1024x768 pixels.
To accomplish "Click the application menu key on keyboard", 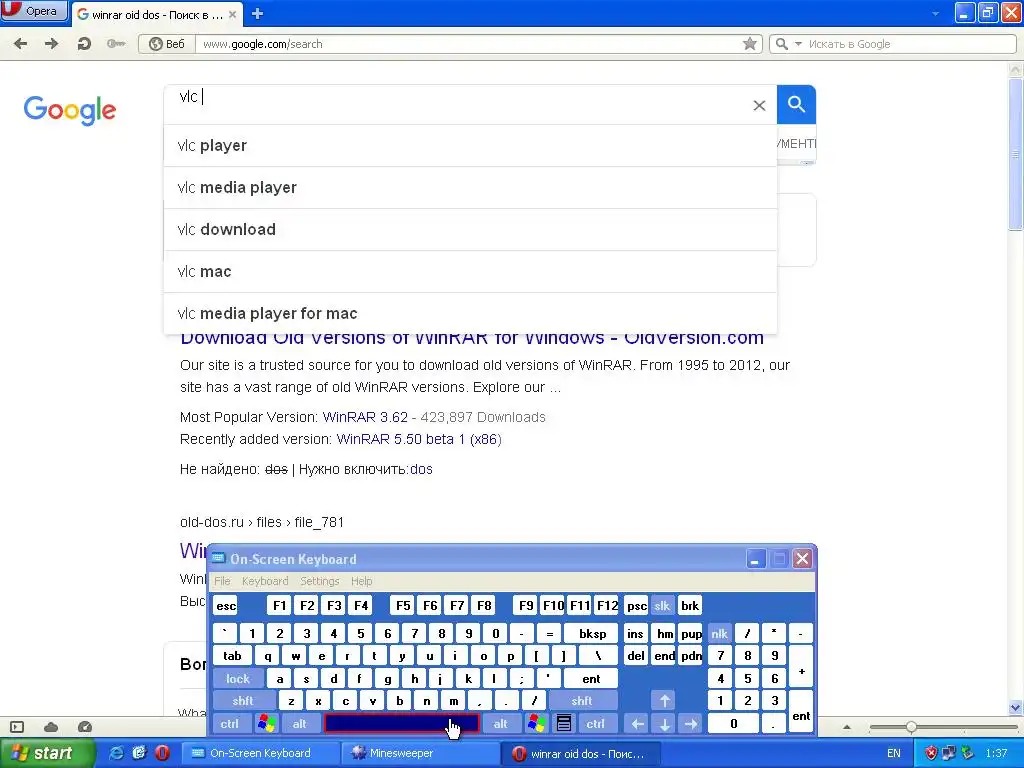I will pos(564,724).
